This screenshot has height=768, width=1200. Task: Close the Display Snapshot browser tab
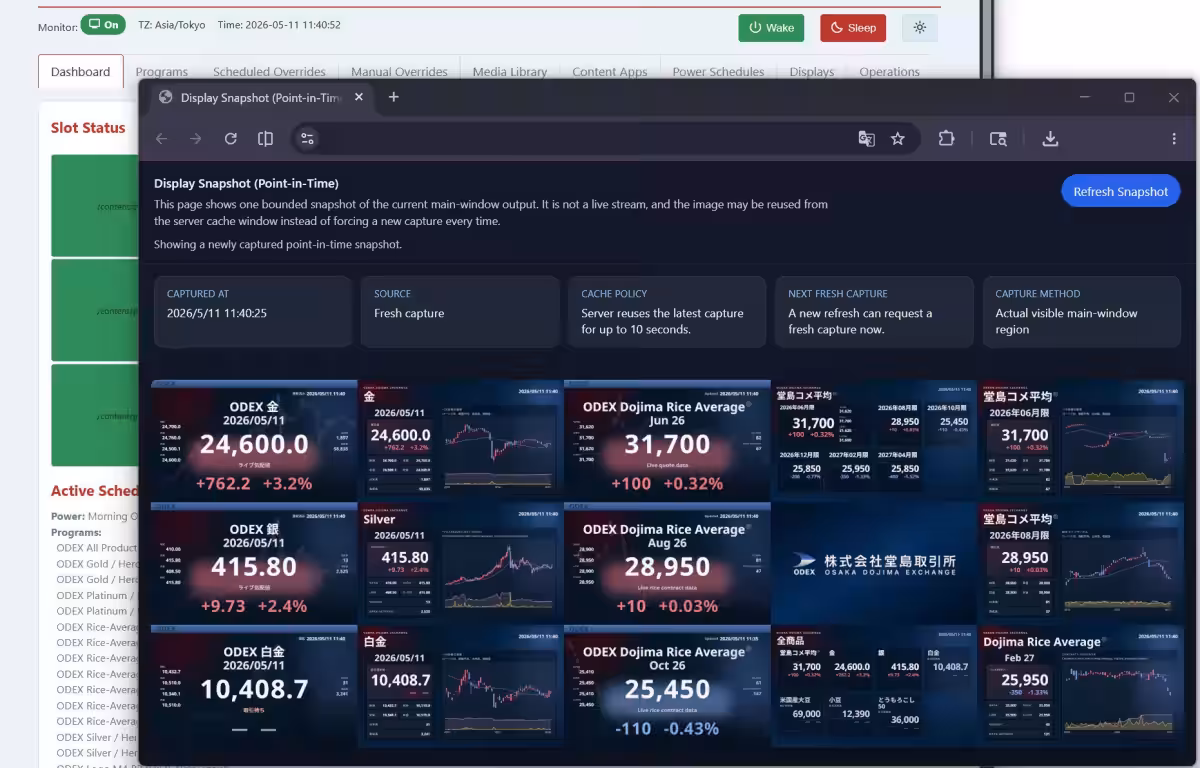point(359,97)
